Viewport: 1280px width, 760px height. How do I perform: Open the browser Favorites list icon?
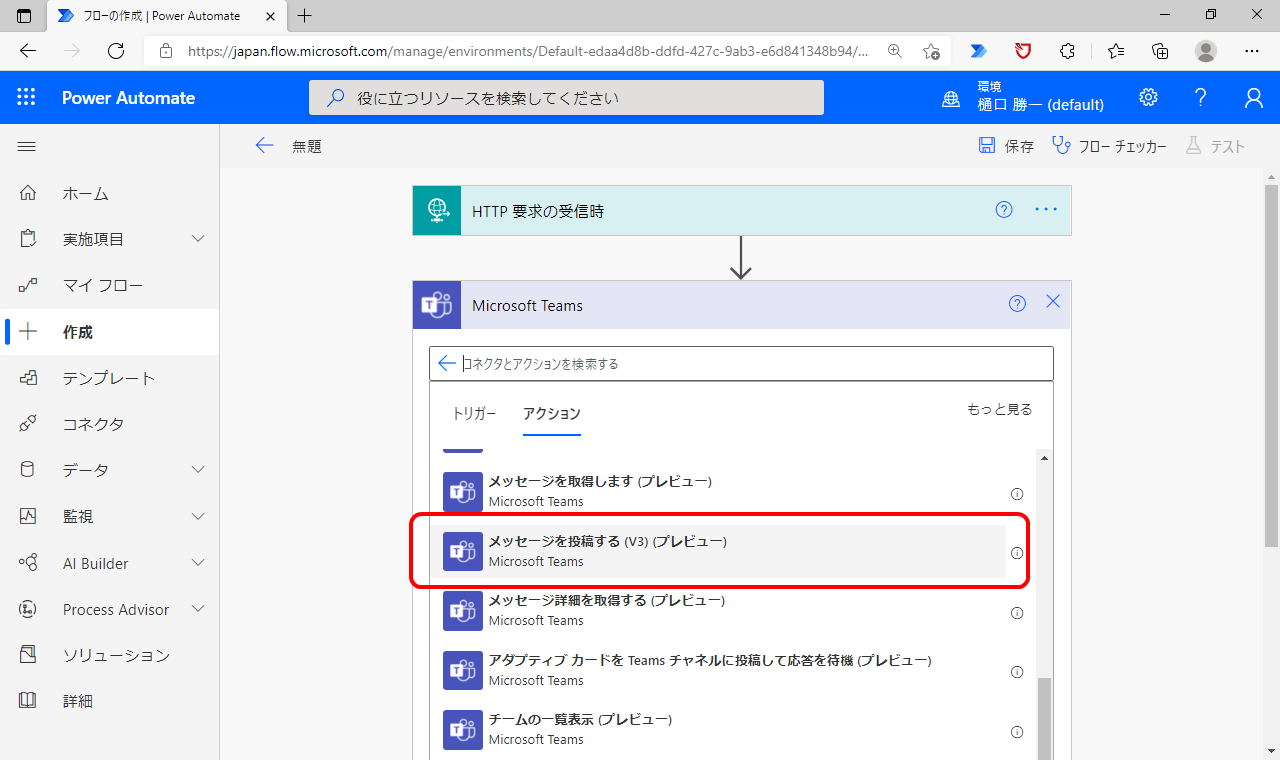tap(1116, 51)
